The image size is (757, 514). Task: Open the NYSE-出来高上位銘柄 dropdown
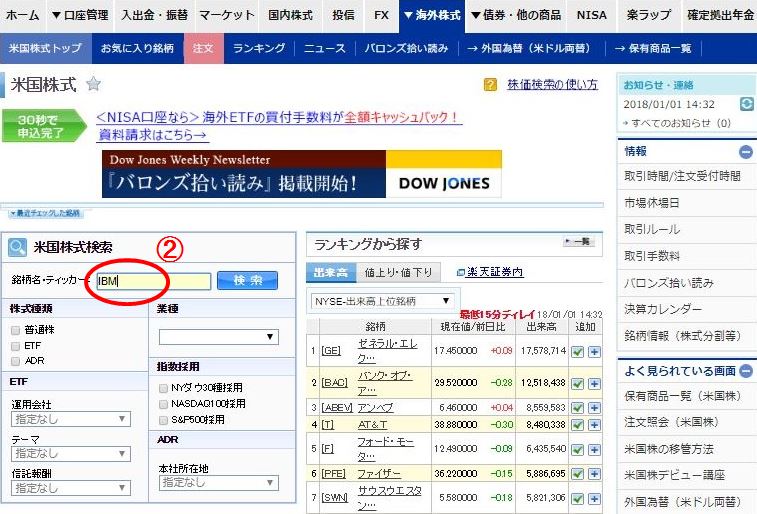[382, 301]
